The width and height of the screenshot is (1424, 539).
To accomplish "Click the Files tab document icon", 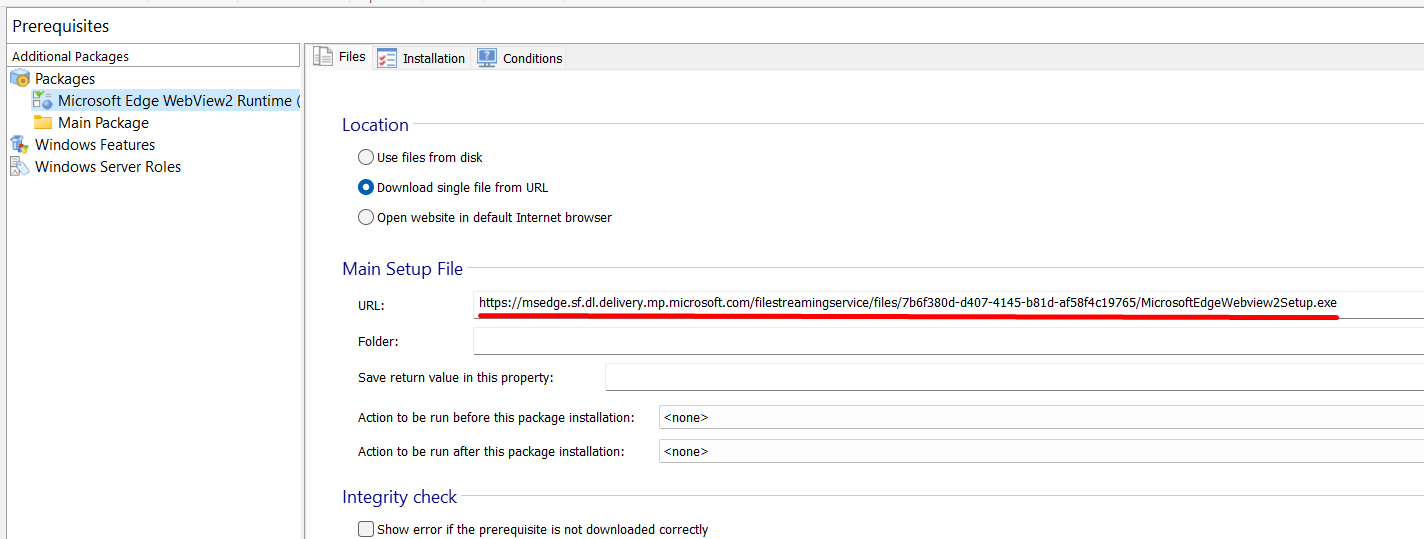I will tap(323, 57).
